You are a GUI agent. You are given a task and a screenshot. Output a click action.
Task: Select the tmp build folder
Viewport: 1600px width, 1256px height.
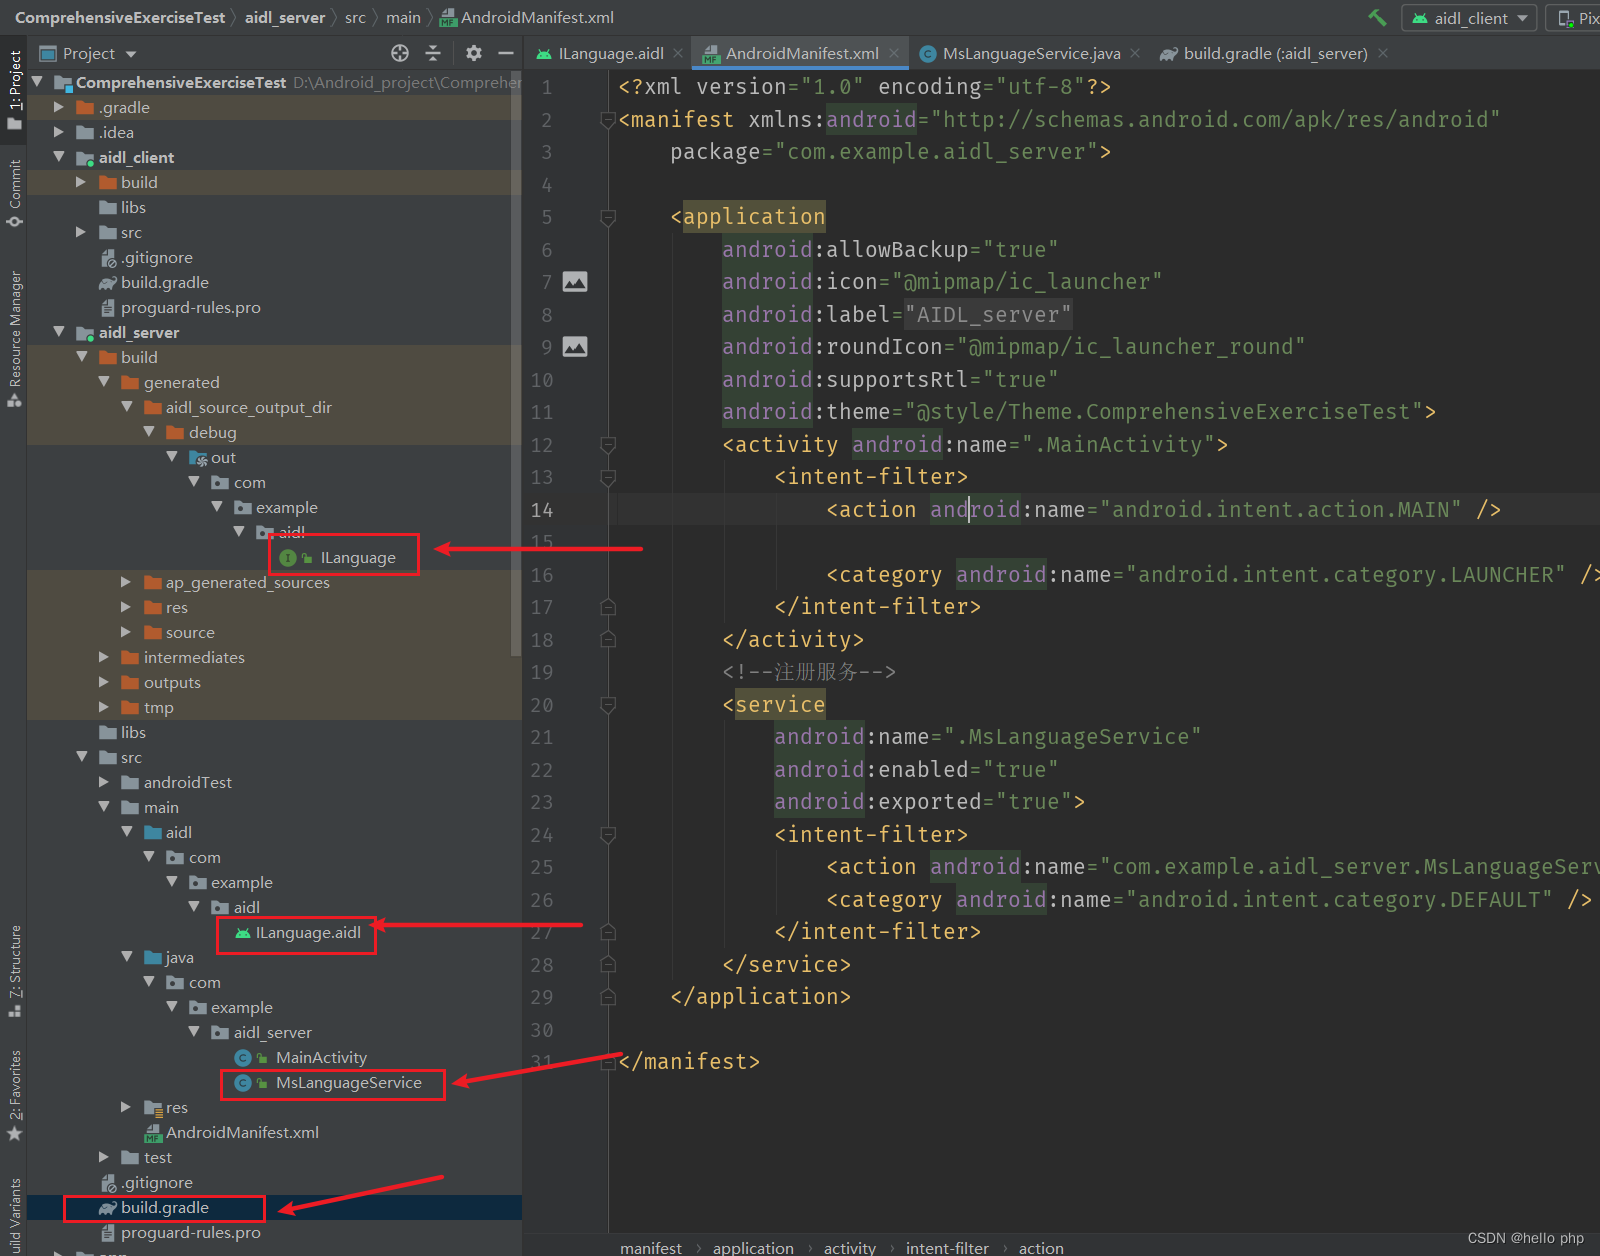point(158,707)
